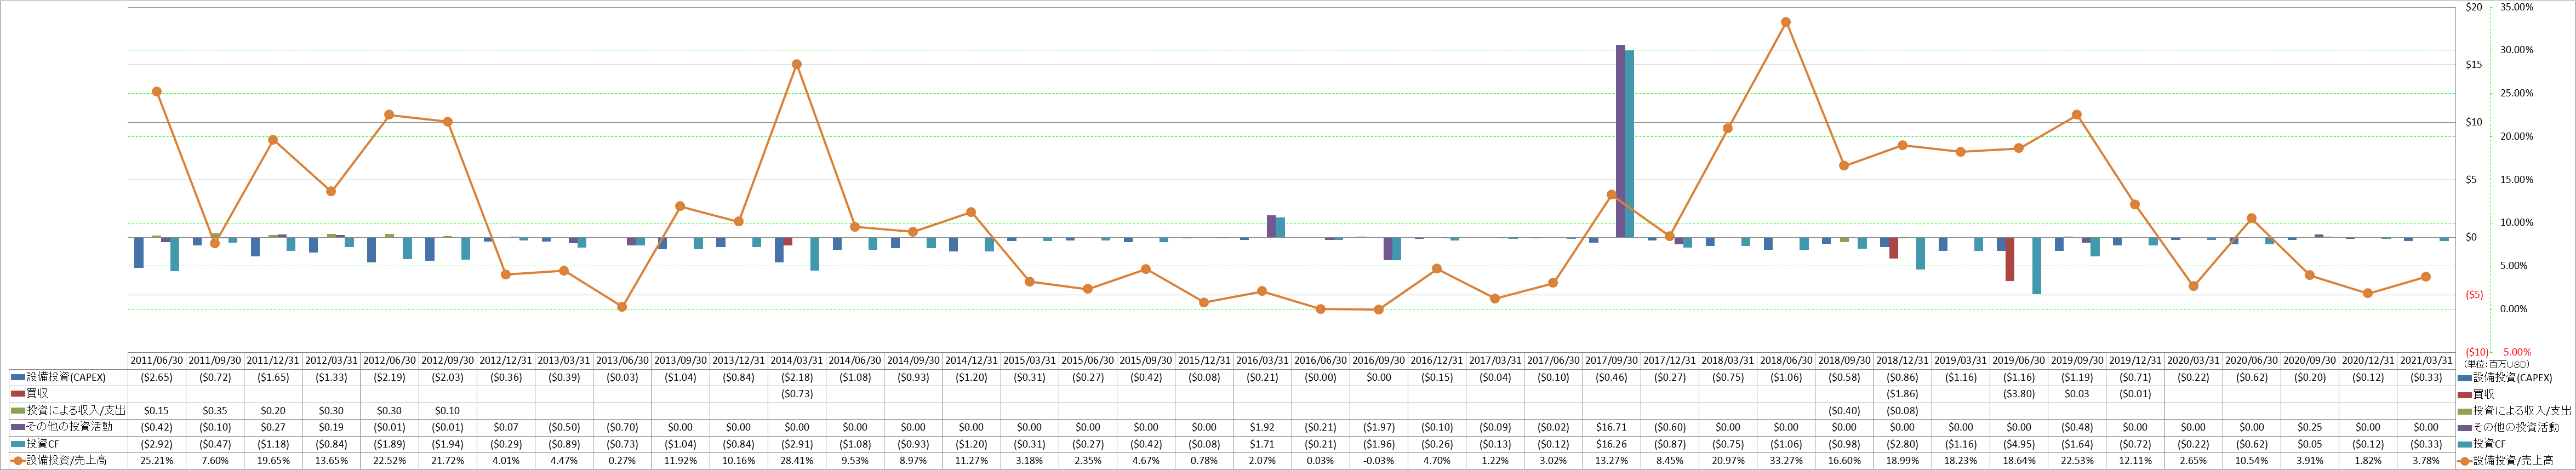Click the ($1.97) other investing cell
The height and width of the screenshot is (470, 2576).
pyautogui.click(x=1379, y=427)
